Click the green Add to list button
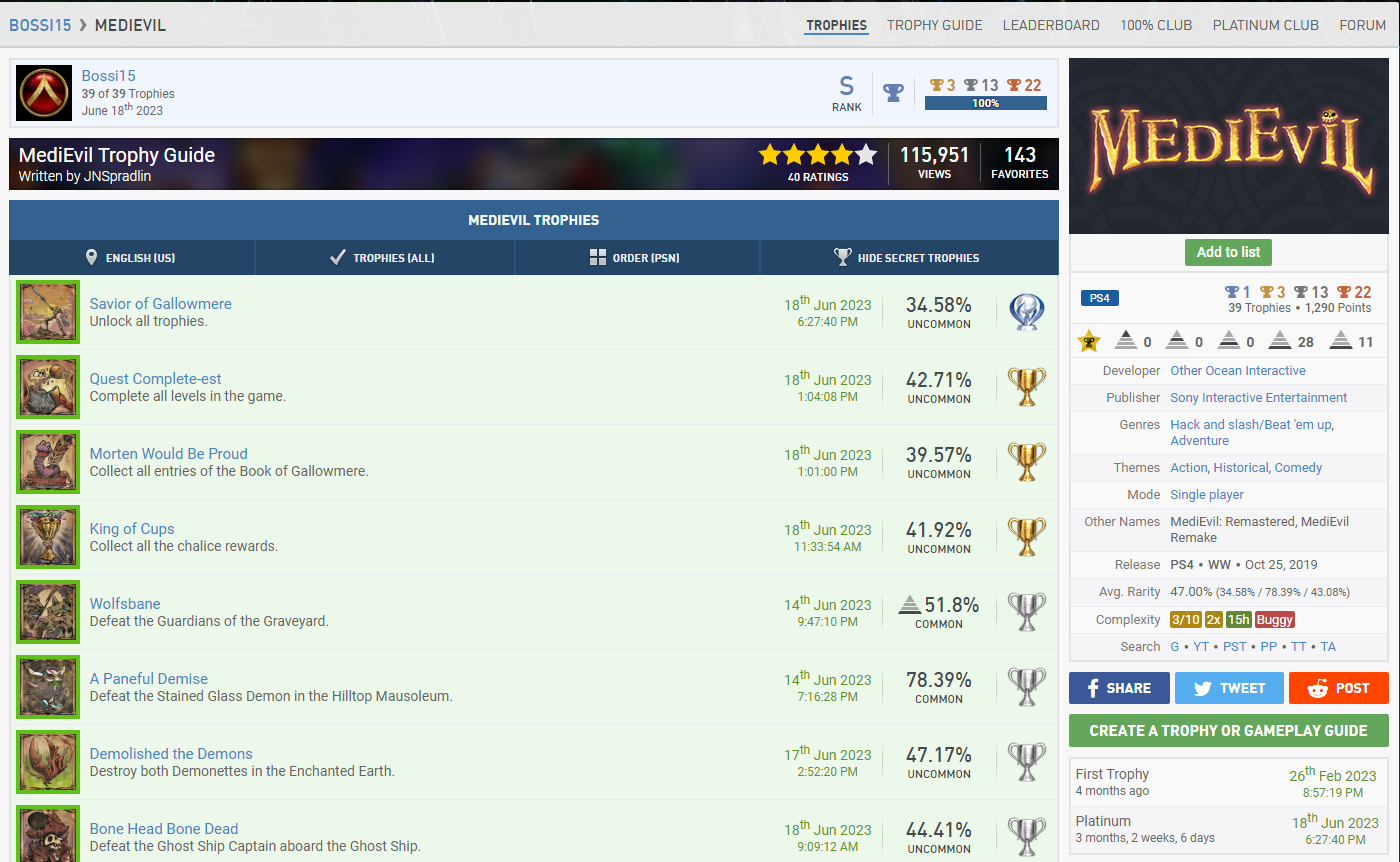The width and height of the screenshot is (1400, 862). click(1228, 252)
